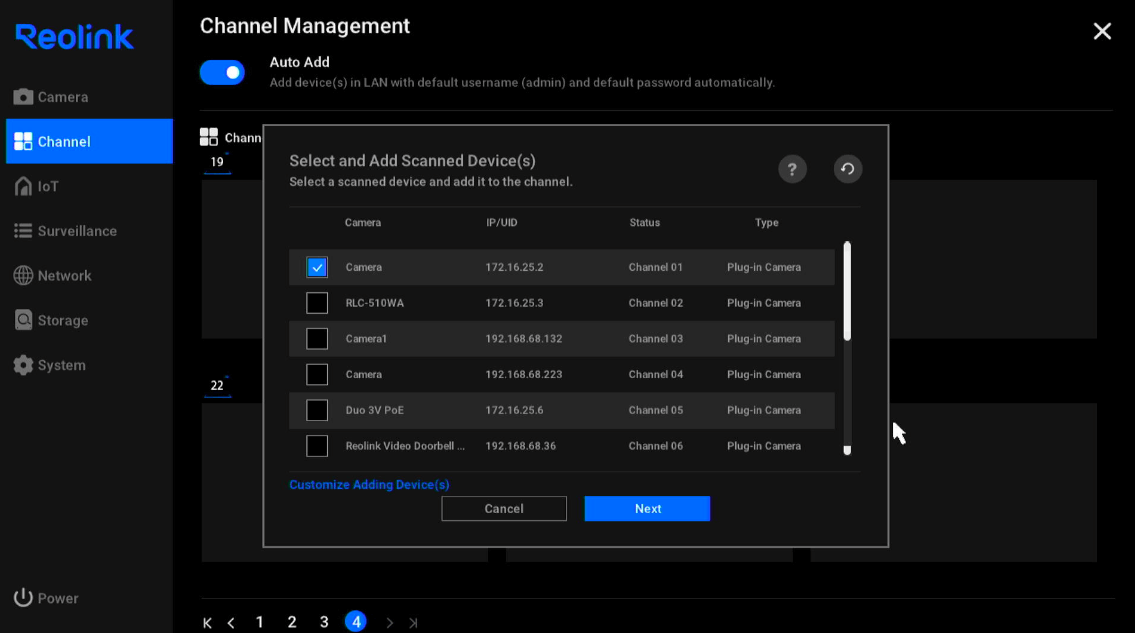Image resolution: width=1135 pixels, height=633 pixels.
Task: Check the Camera1 device checkbox
Action: pos(317,339)
